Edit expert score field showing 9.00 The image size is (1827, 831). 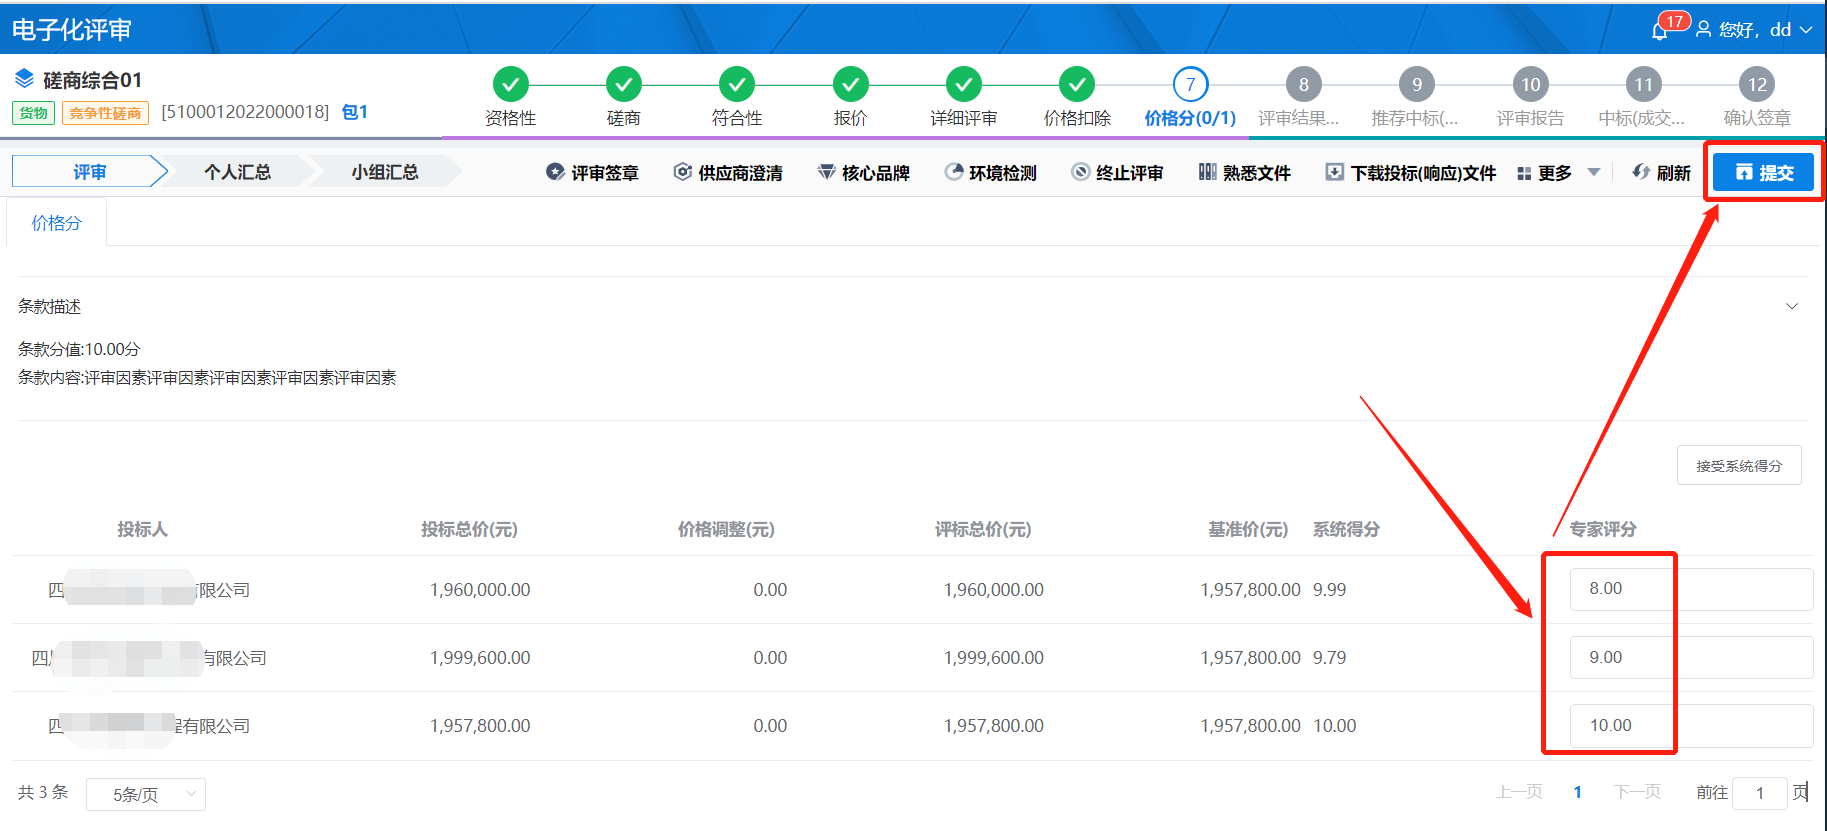[1691, 657]
